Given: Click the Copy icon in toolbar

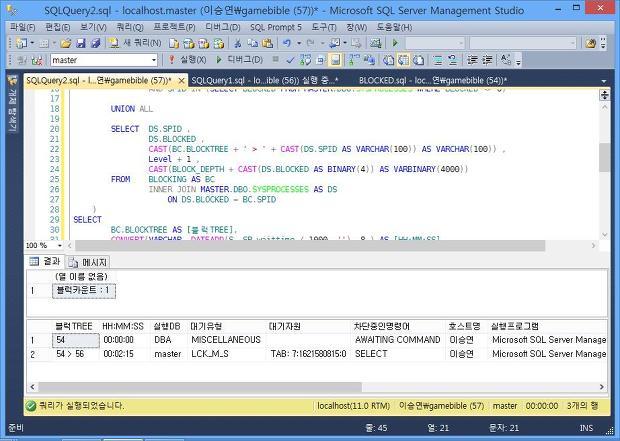Looking at the screenshot, I should tap(253, 43).
